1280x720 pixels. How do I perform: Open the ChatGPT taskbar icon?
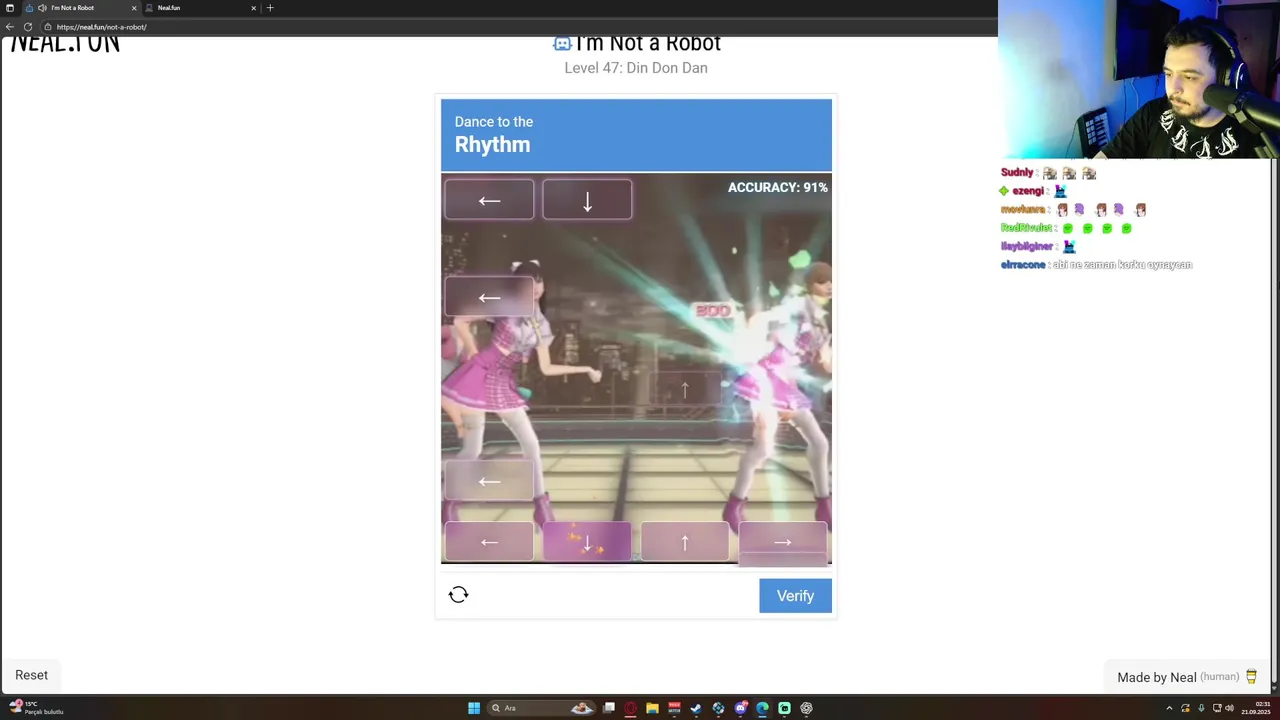coord(806,708)
